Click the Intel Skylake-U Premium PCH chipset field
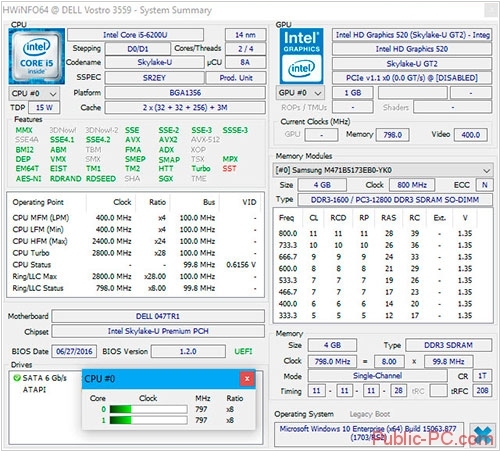The height and width of the screenshot is (451, 500). pyautogui.click(x=158, y=331)
